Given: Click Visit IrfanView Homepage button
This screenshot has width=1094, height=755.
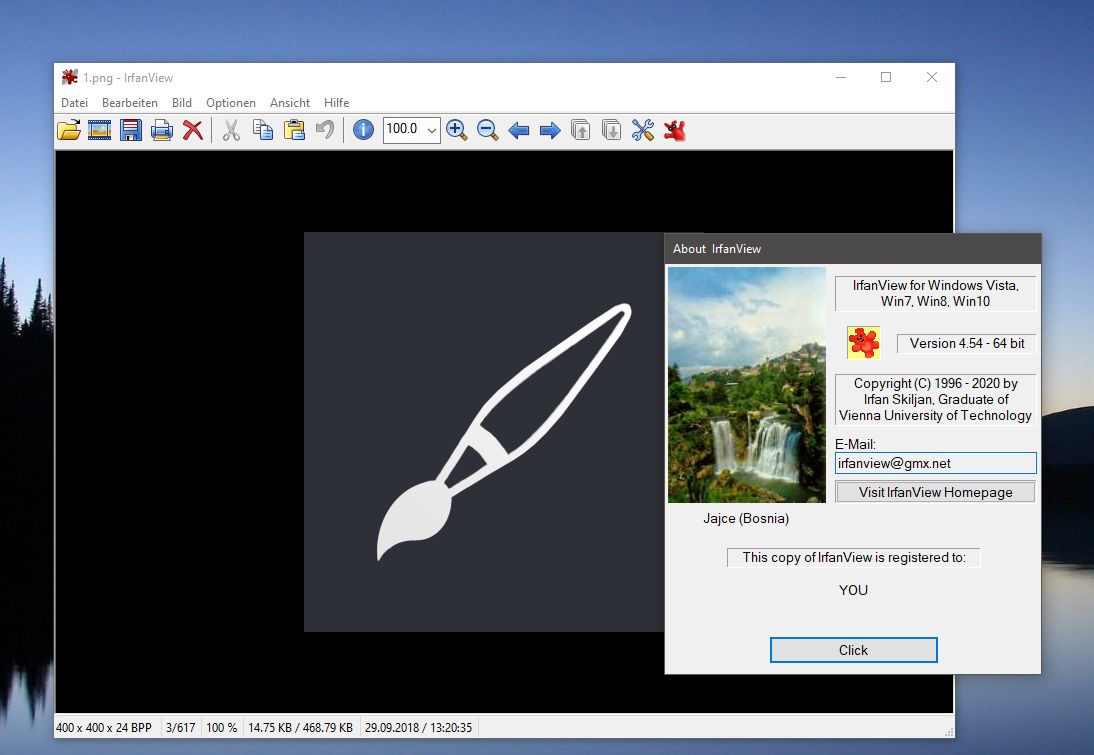Looking at the screenshot, I should (935, 492).
